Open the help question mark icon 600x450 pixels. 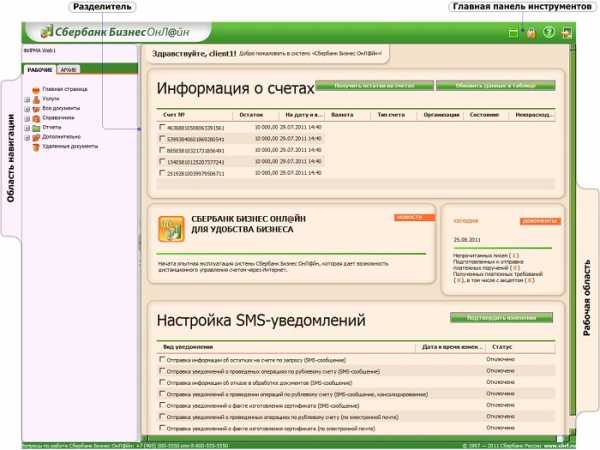[548, 33]
